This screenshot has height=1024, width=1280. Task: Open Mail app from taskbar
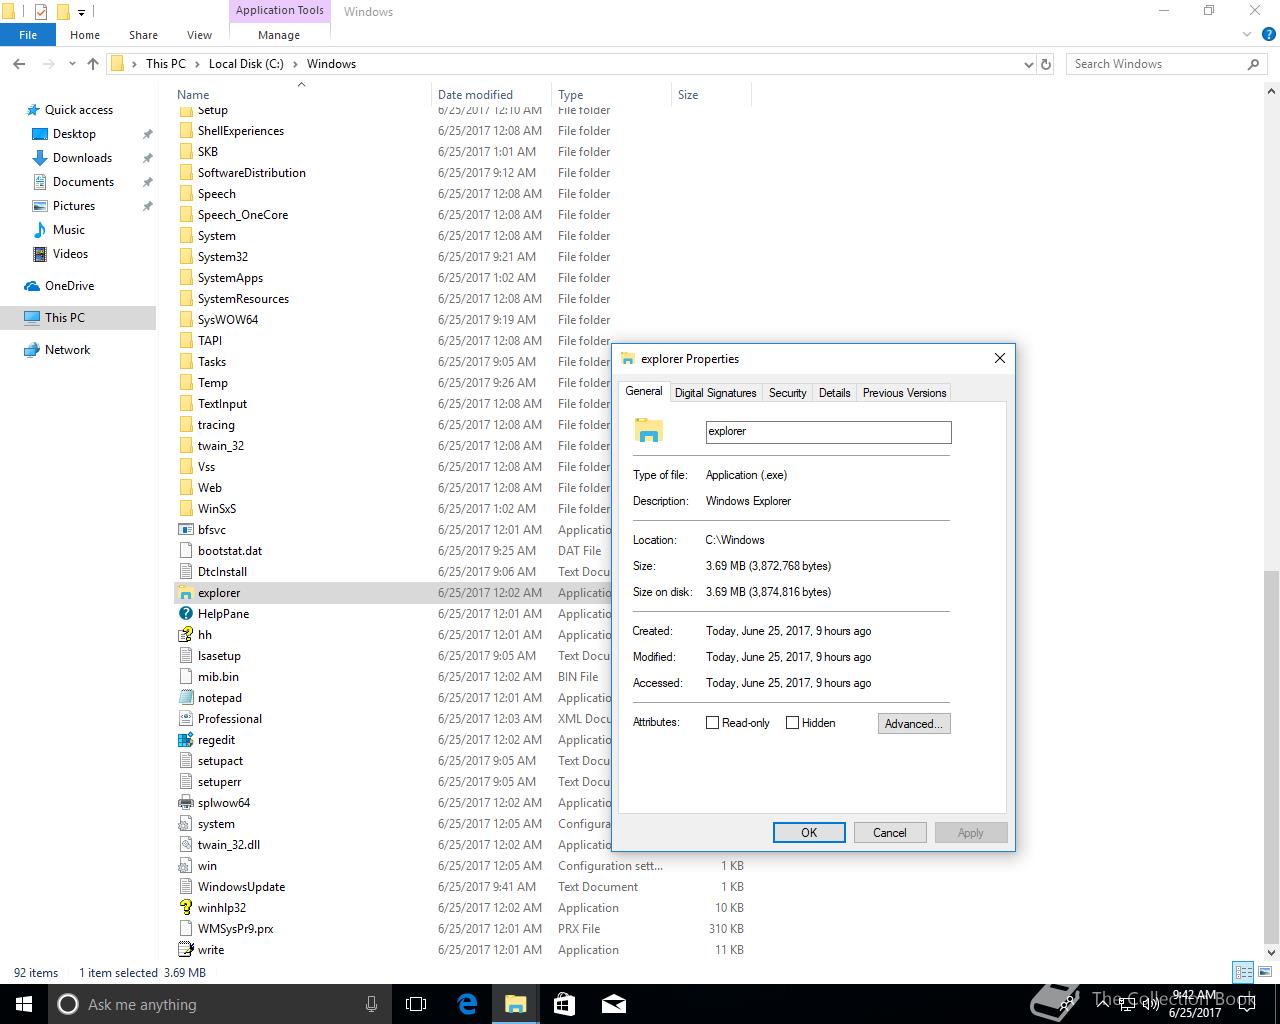tap(614, 1004)
